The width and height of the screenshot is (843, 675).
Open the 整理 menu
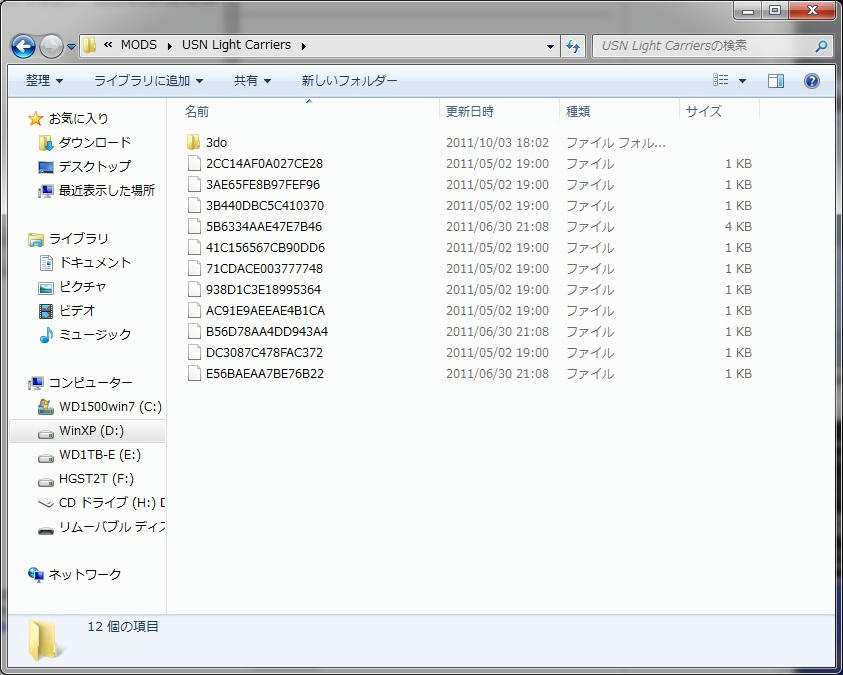(44, 81)
